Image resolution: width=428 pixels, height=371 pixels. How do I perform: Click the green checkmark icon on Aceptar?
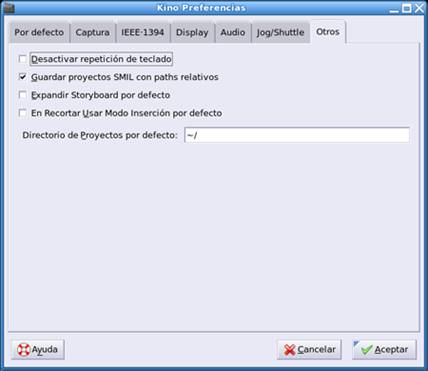pos(367,350)
